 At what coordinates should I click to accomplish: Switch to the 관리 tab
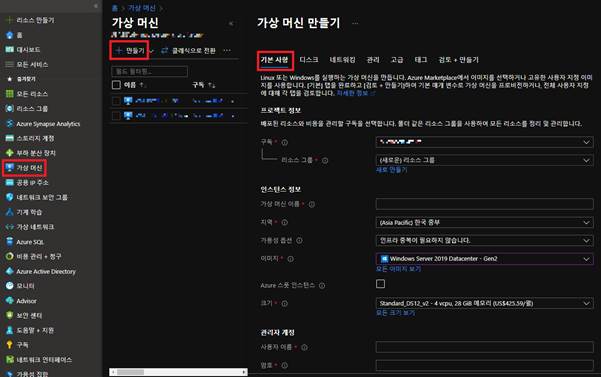click(x=373, y=60)
